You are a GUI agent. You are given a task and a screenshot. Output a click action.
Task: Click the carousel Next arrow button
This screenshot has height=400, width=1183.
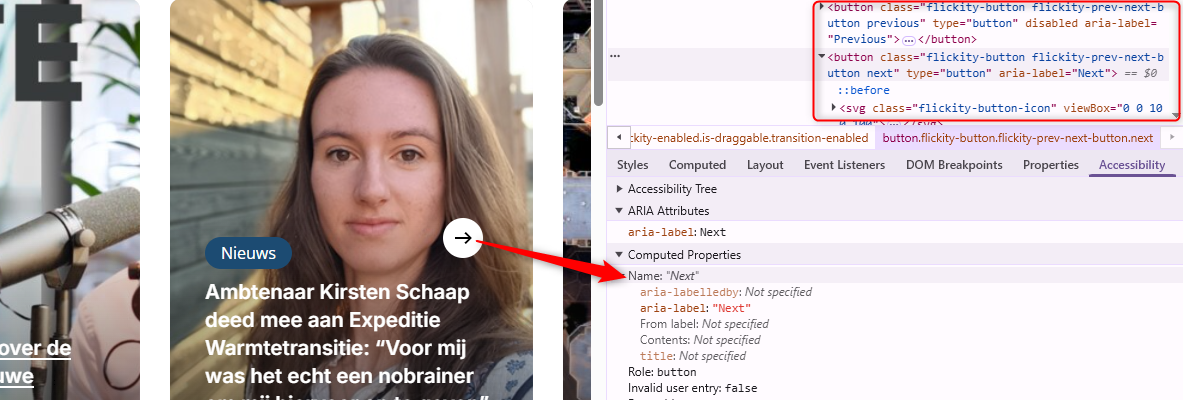click(x=462, y=238)
